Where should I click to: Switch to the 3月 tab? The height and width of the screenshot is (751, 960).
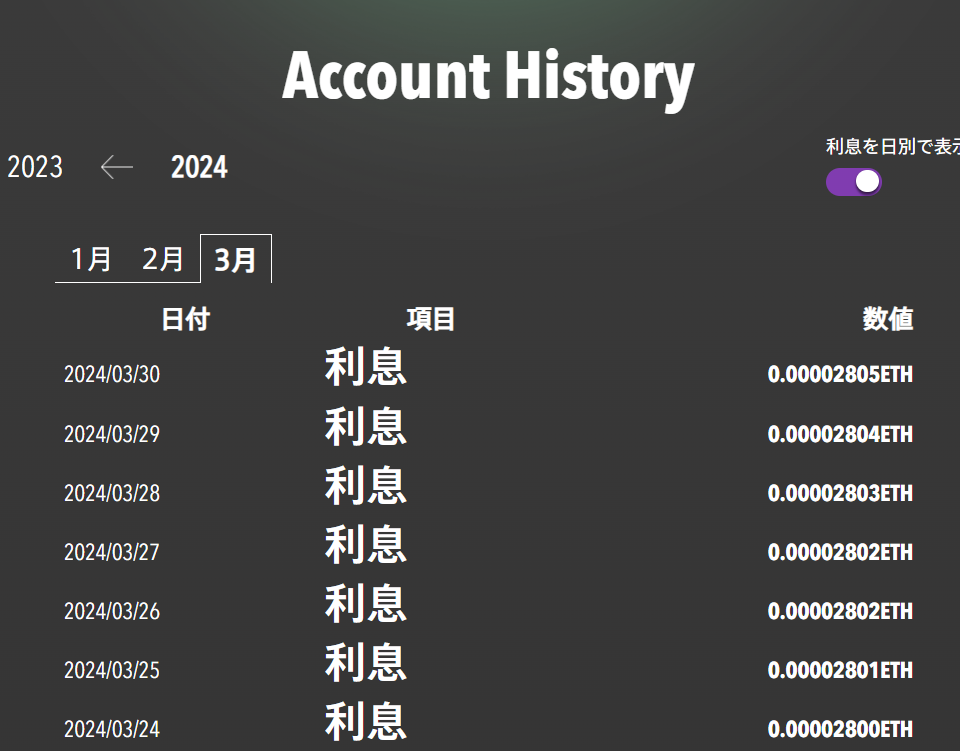click(236, 259)
